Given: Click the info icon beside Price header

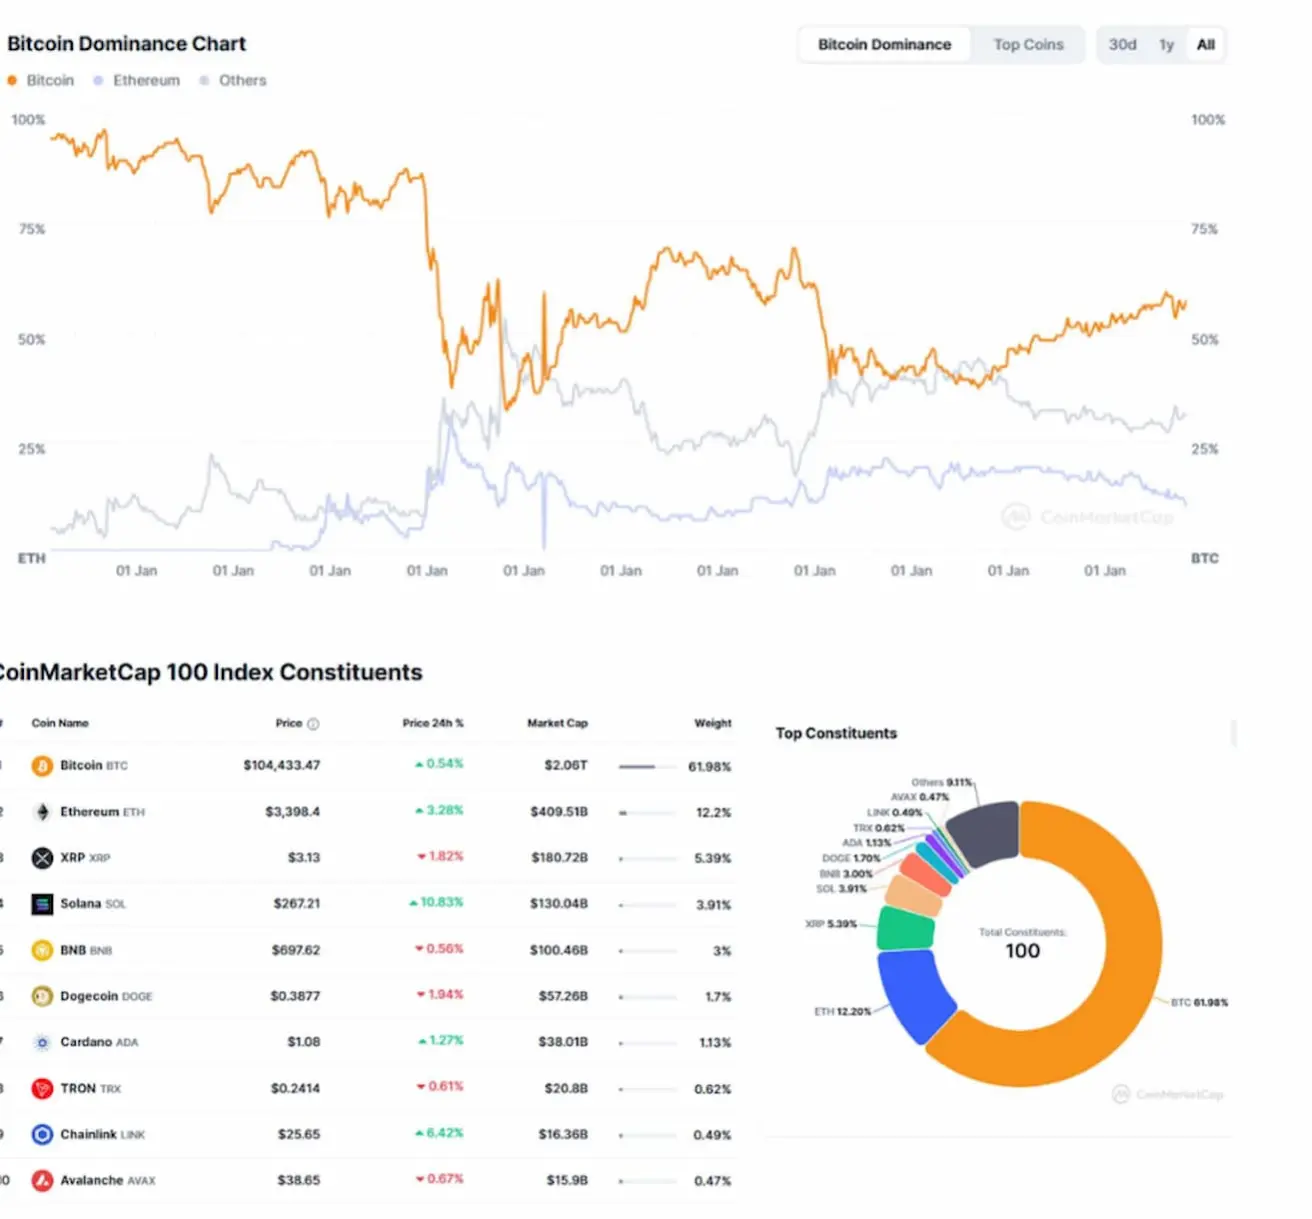Looking at the screenshot, I should pyautogui.click(x=313, y=724).
